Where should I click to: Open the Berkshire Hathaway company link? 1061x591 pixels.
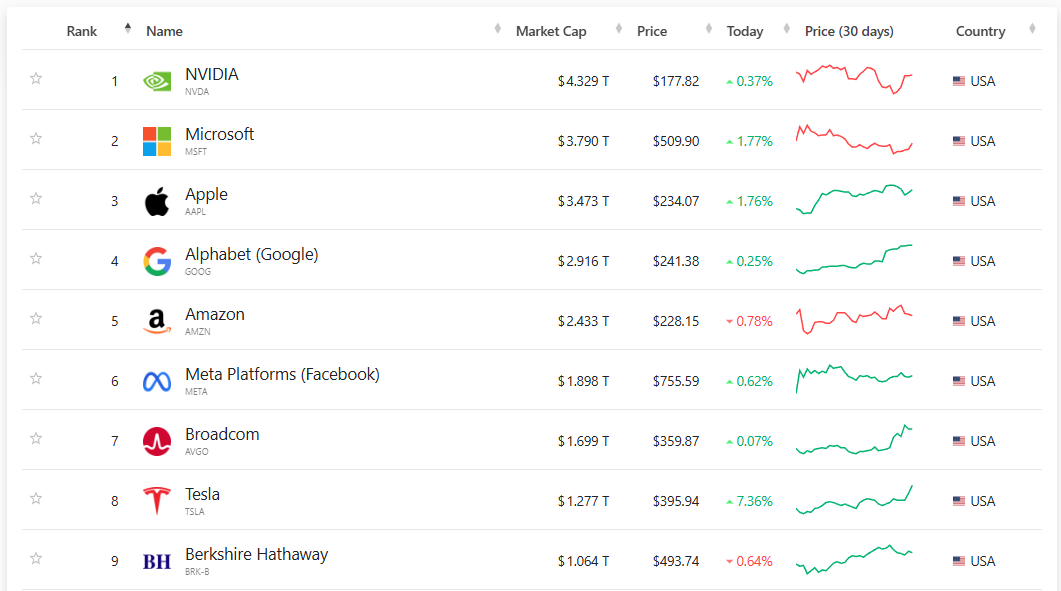click(256, 555)
